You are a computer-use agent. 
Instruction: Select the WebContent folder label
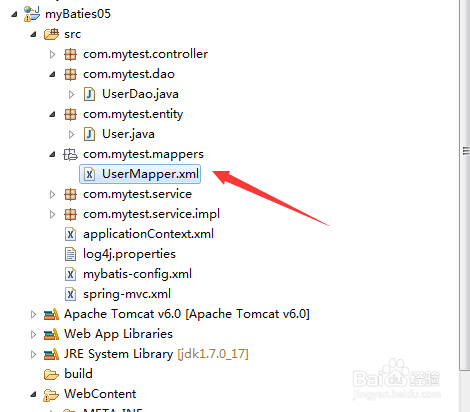(x=100, y=394)
